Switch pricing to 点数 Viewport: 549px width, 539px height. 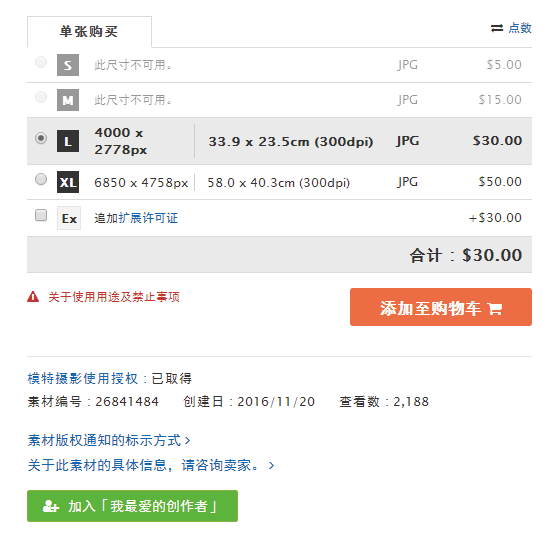[x=520, y=28]
